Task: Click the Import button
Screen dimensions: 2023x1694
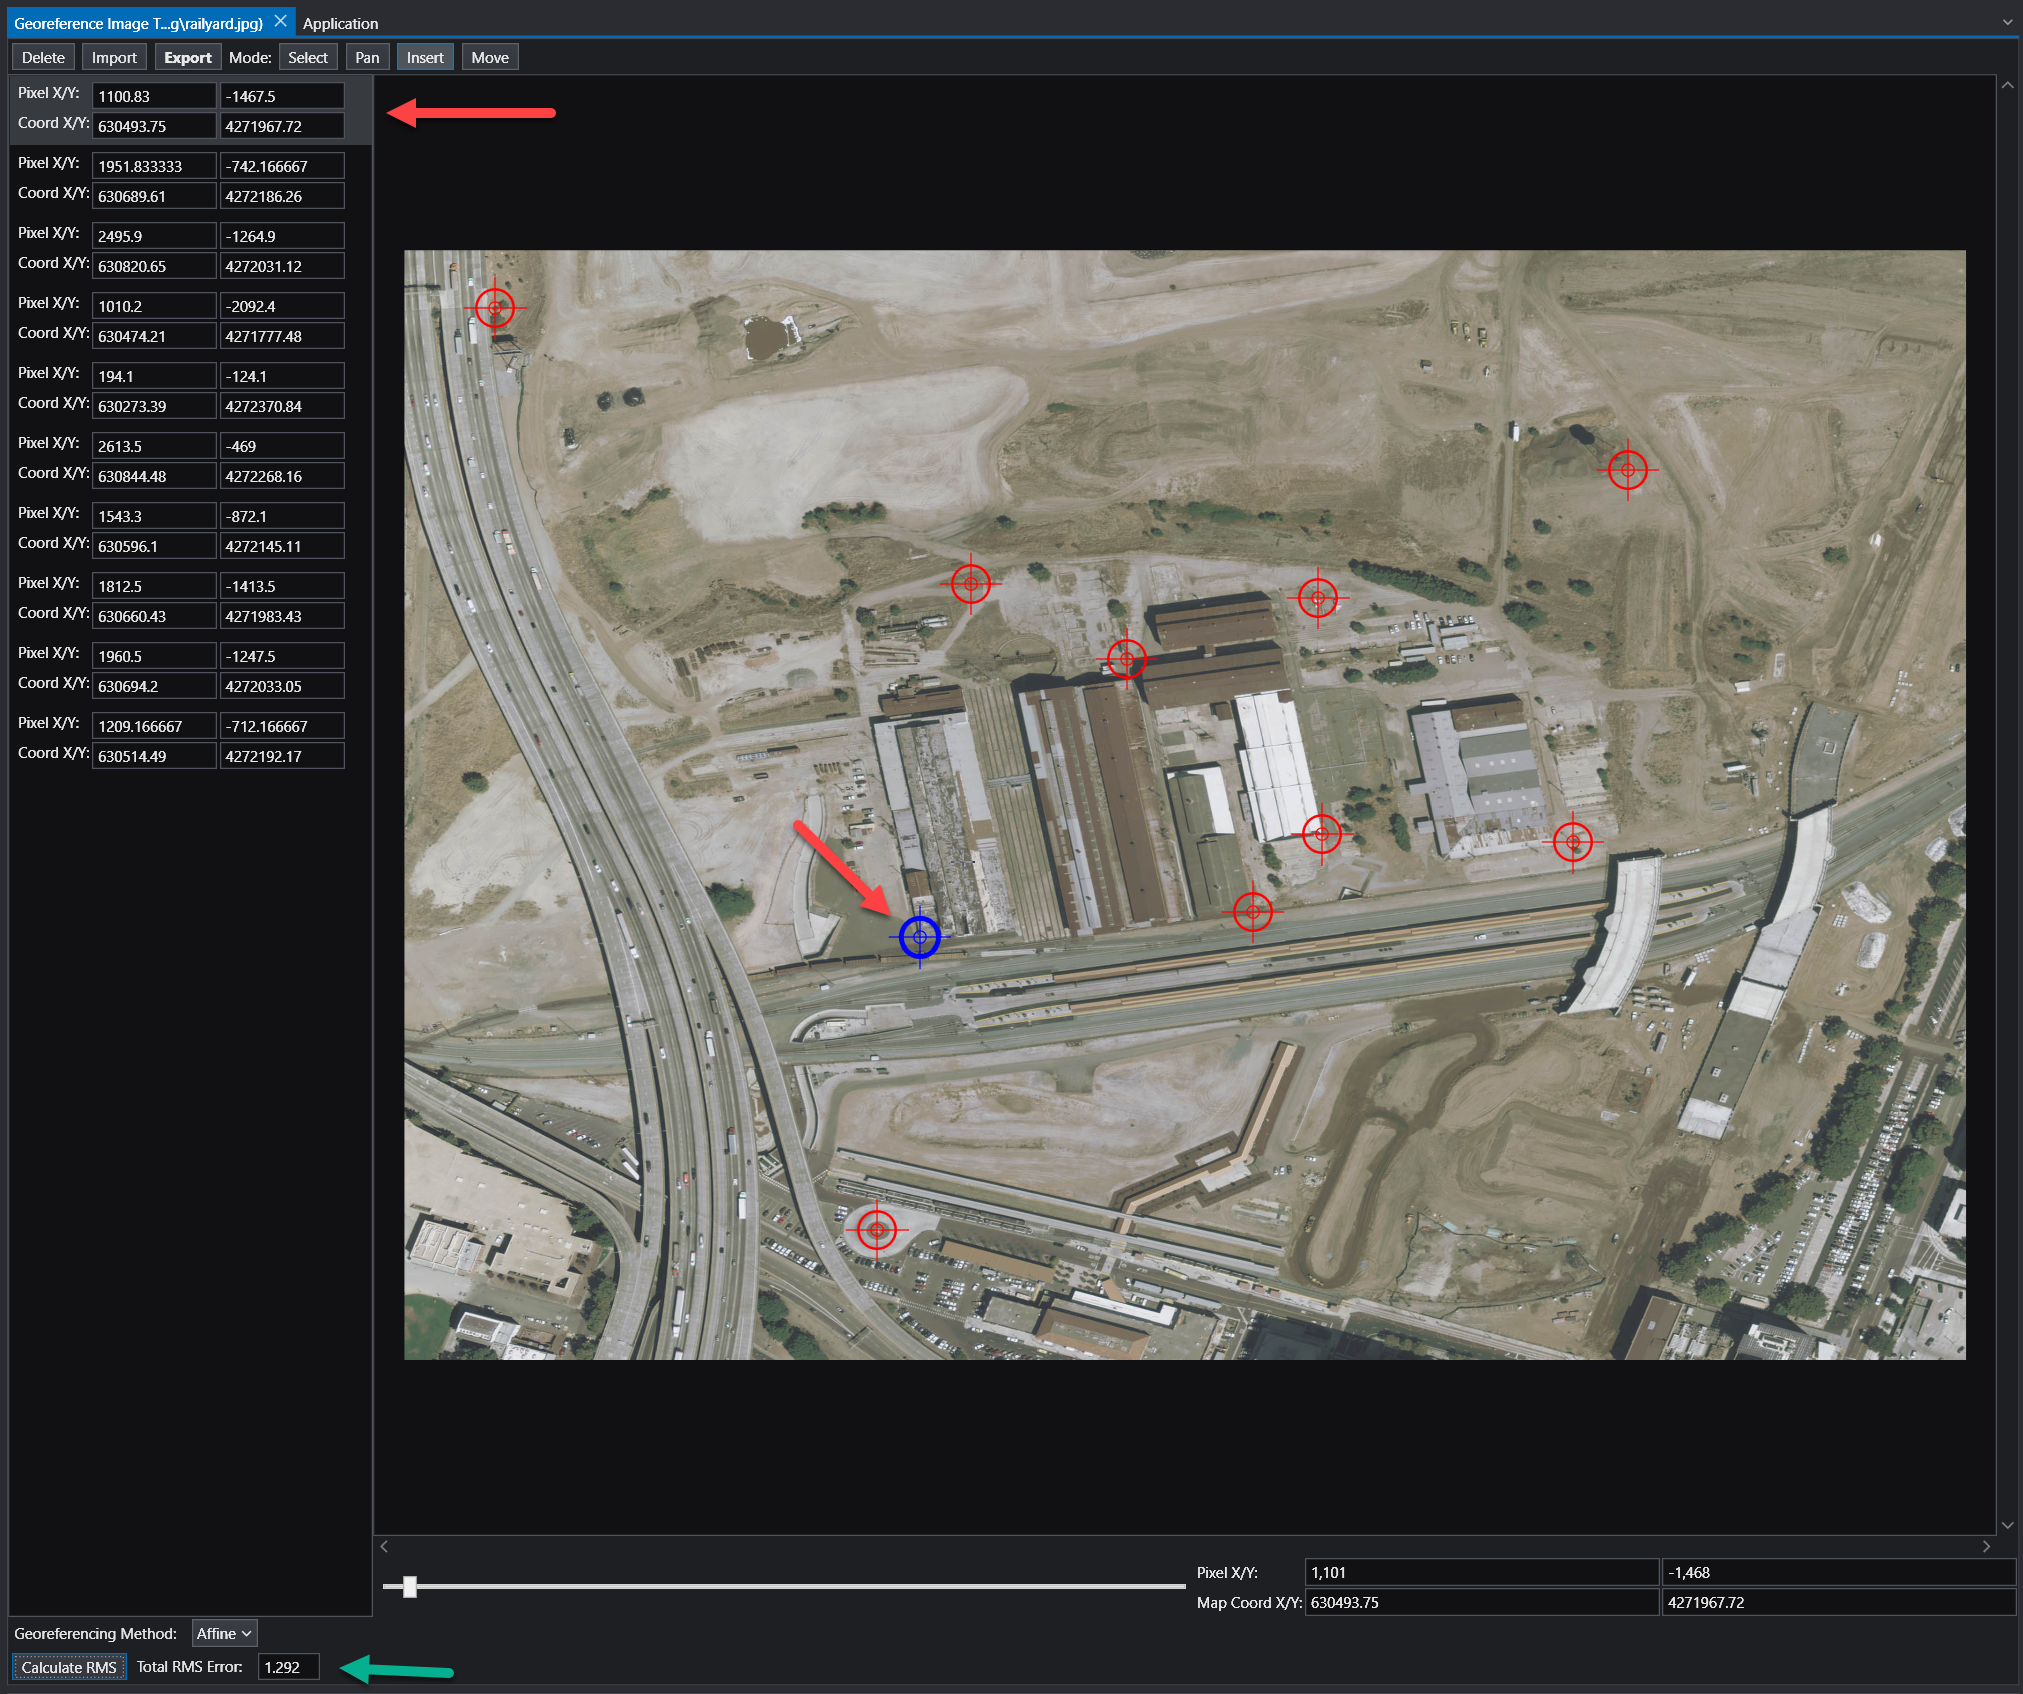Action: [114, 58]
